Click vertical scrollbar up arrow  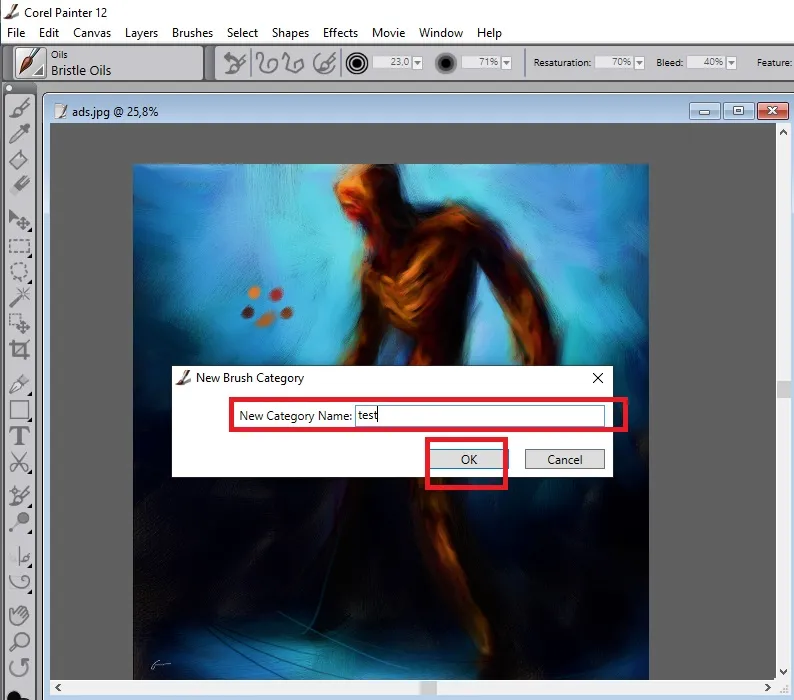coord(783,132)
